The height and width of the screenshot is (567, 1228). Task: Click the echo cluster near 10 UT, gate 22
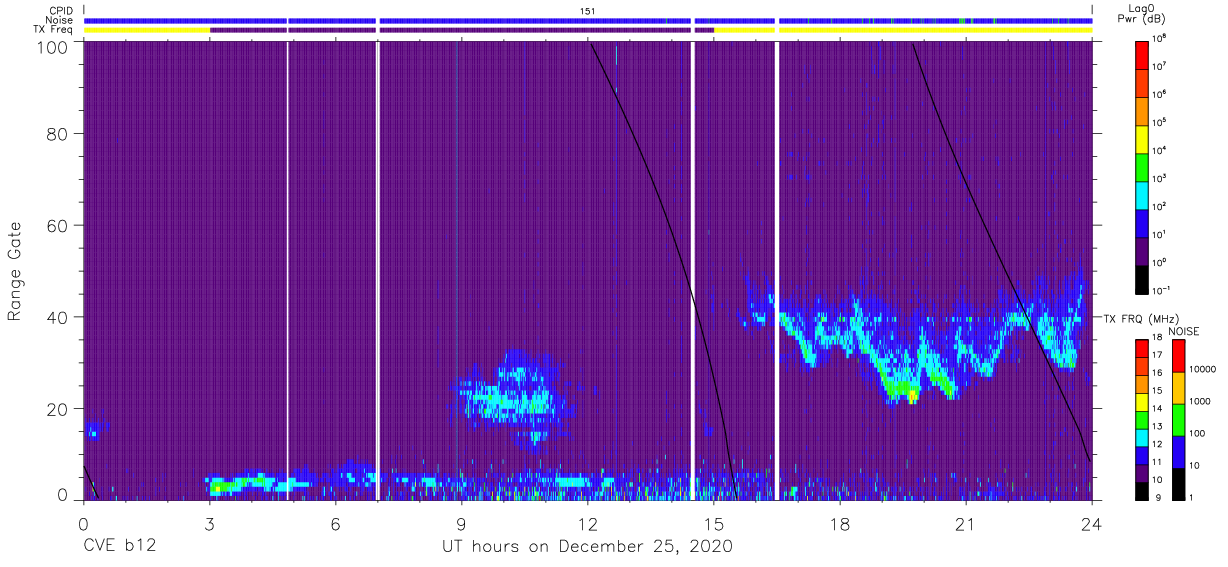[508, 400]
